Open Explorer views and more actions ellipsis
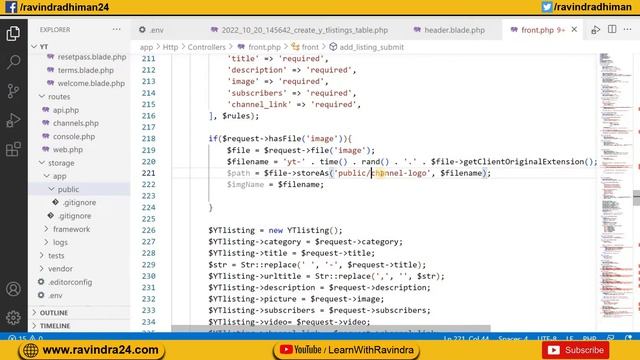 pos(117,29)
